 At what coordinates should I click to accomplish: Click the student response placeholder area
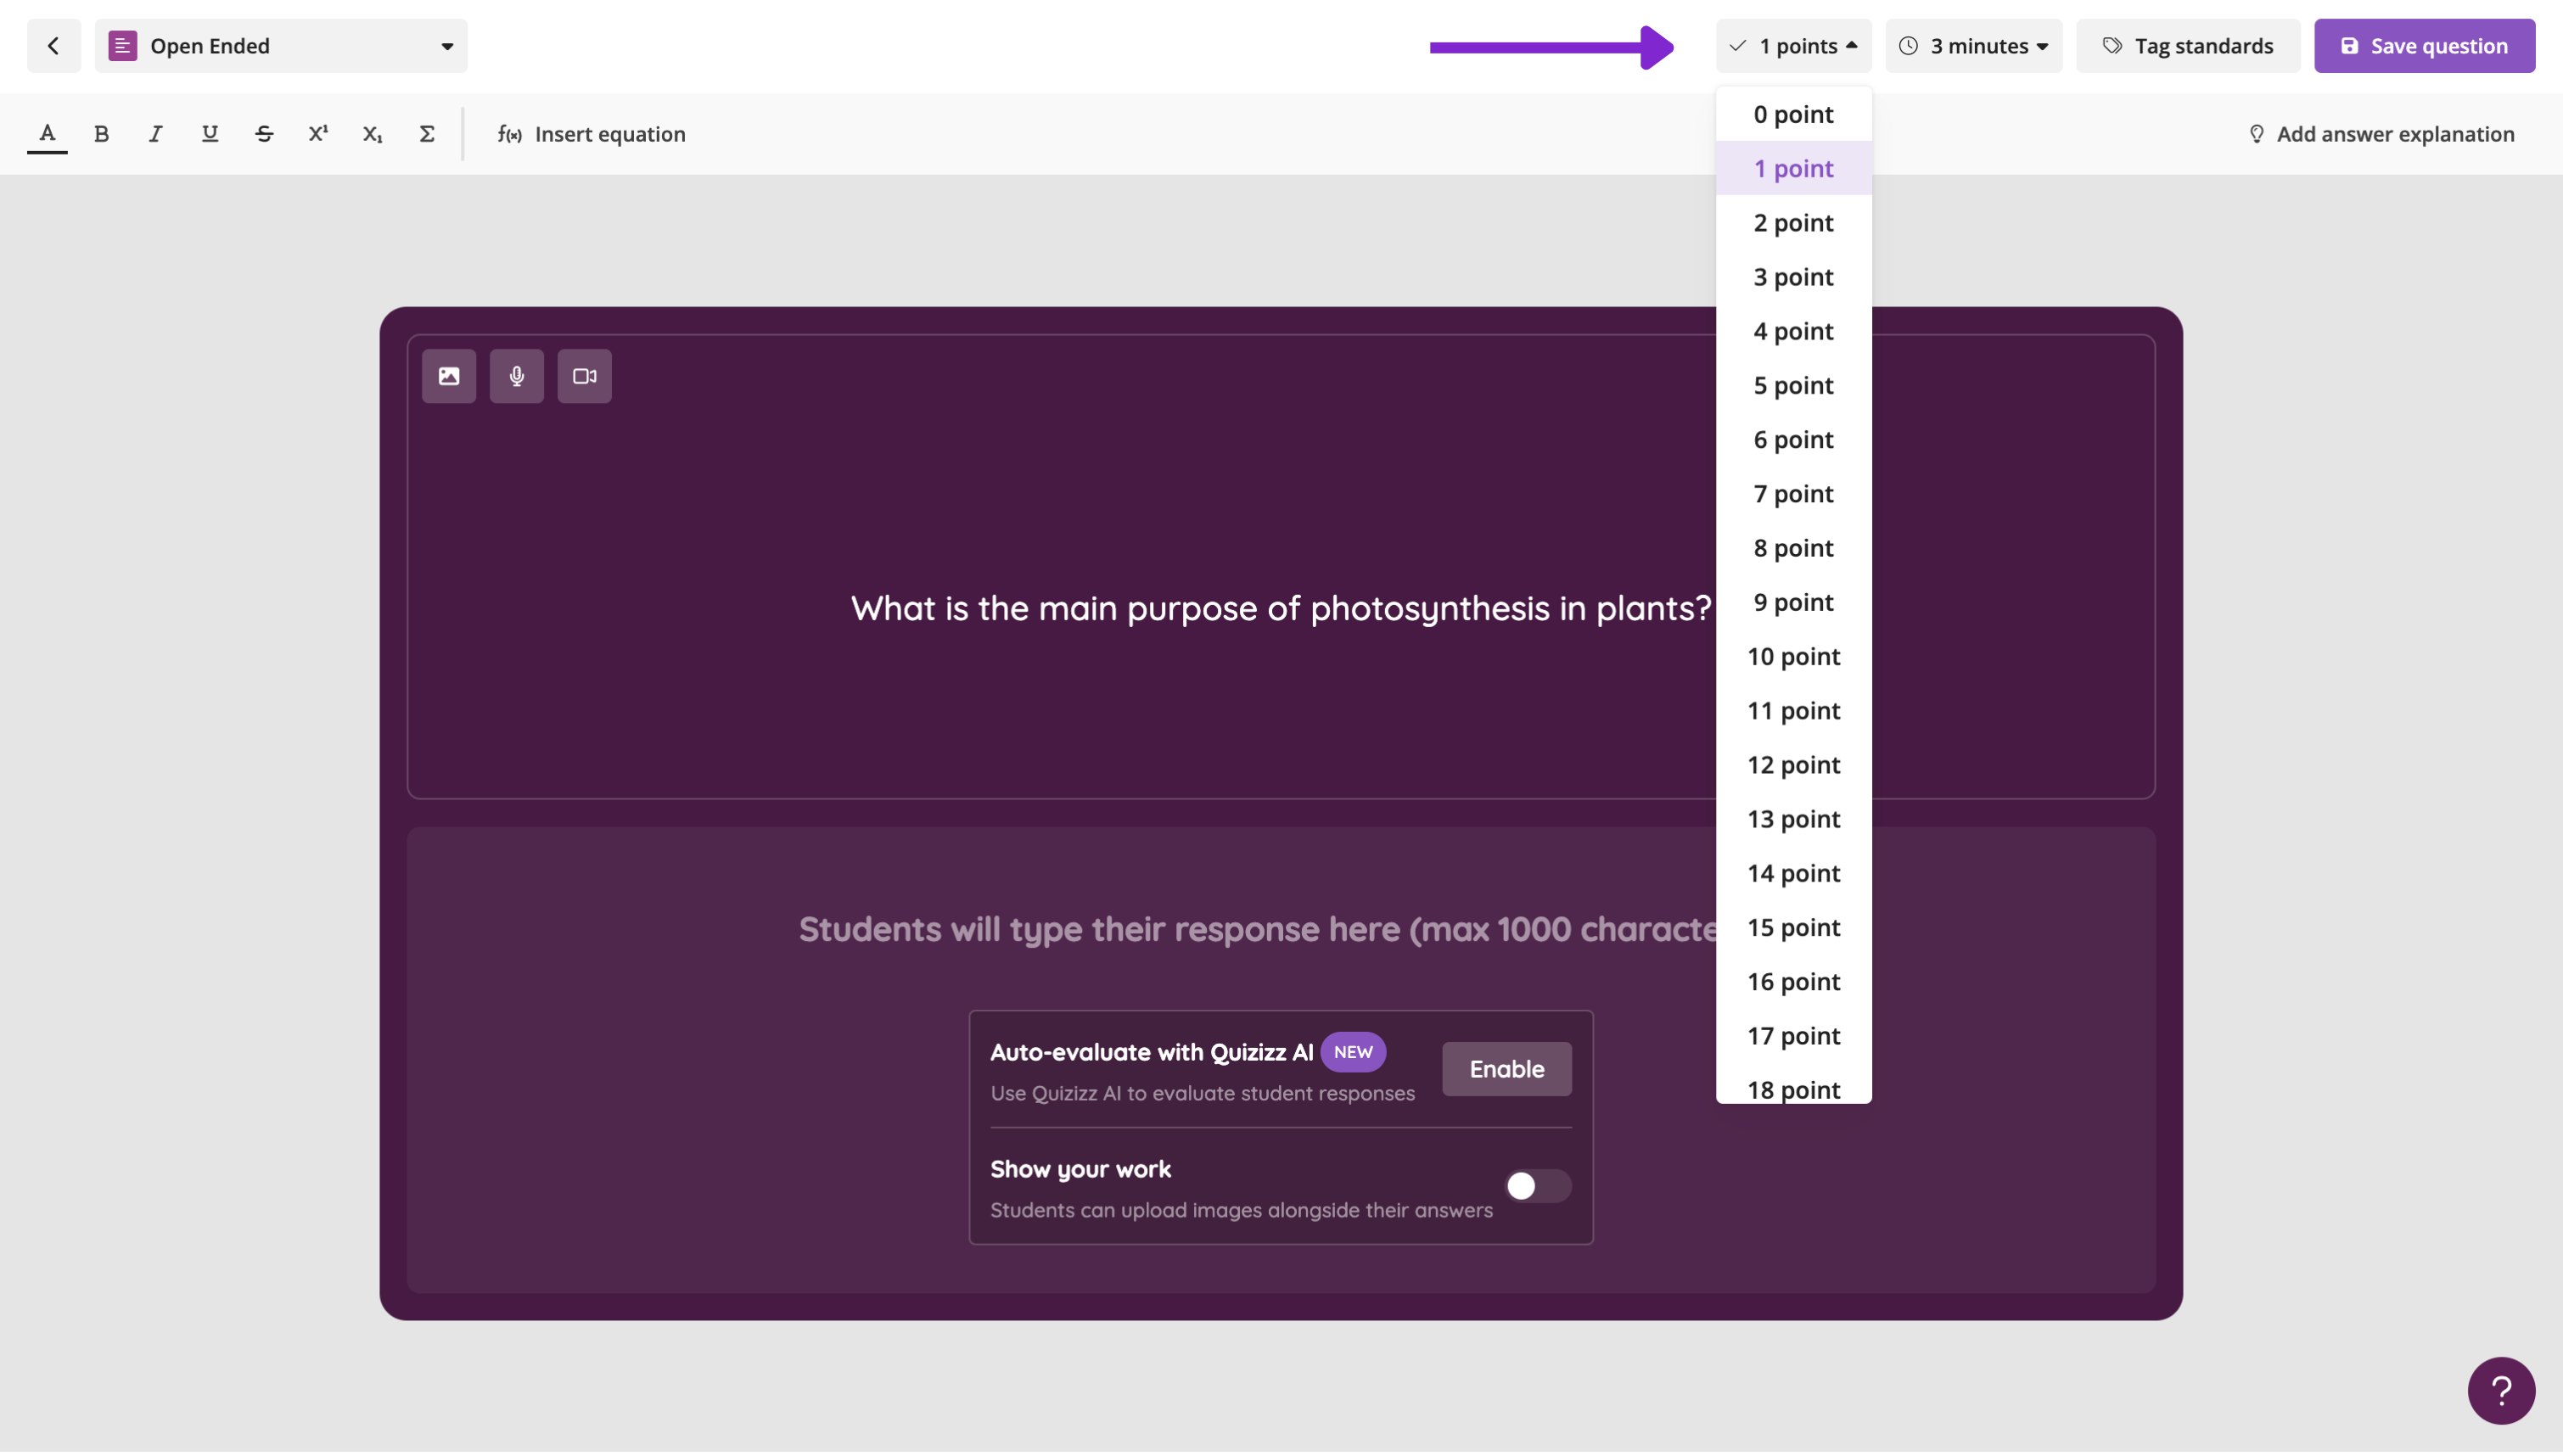[1258, 929]
